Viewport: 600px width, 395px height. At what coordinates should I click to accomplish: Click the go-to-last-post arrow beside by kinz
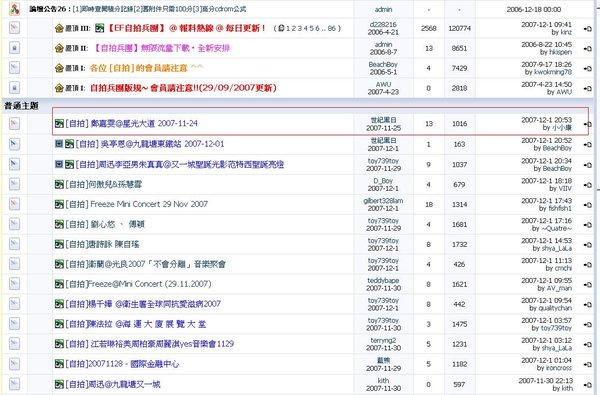587,29
